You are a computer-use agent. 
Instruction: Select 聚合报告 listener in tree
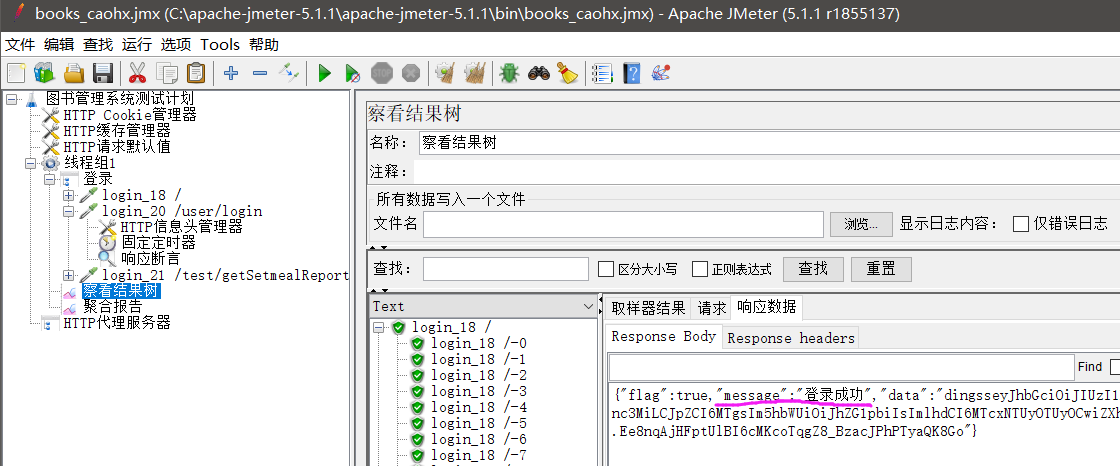[112, 307]
